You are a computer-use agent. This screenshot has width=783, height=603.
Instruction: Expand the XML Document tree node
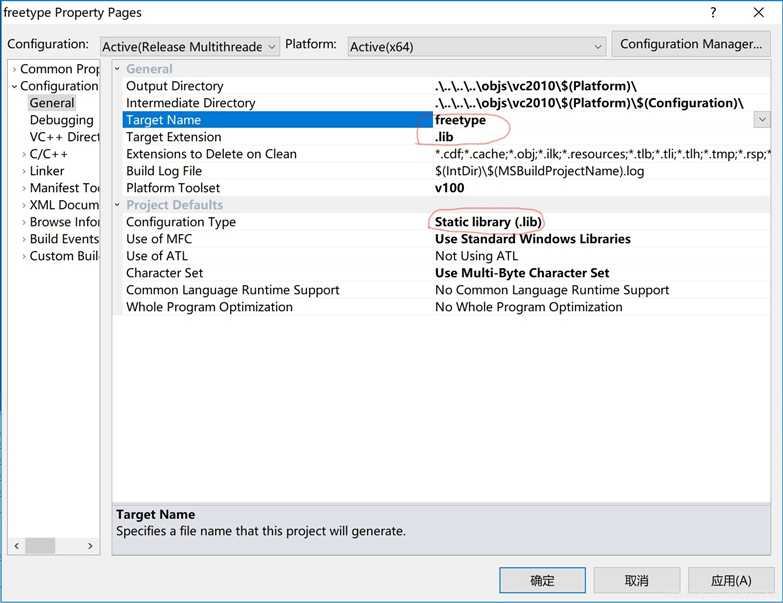[x=24, y=205]
